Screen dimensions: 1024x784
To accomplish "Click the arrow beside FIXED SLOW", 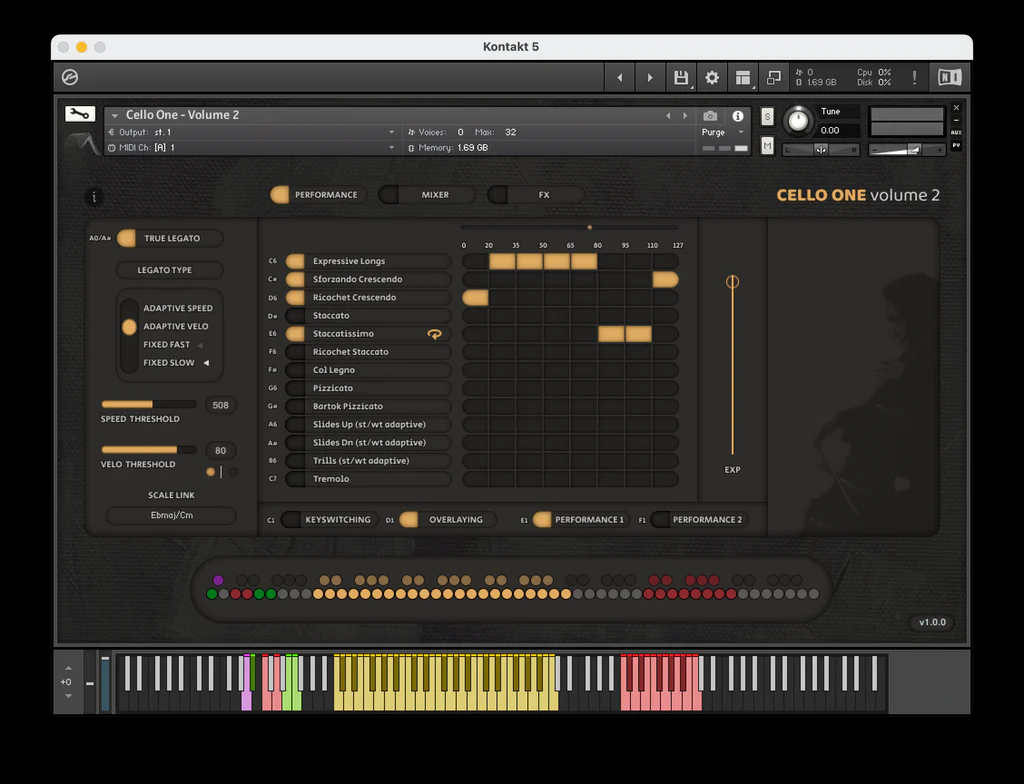I will pyautogui.click(x=206, y=363).
